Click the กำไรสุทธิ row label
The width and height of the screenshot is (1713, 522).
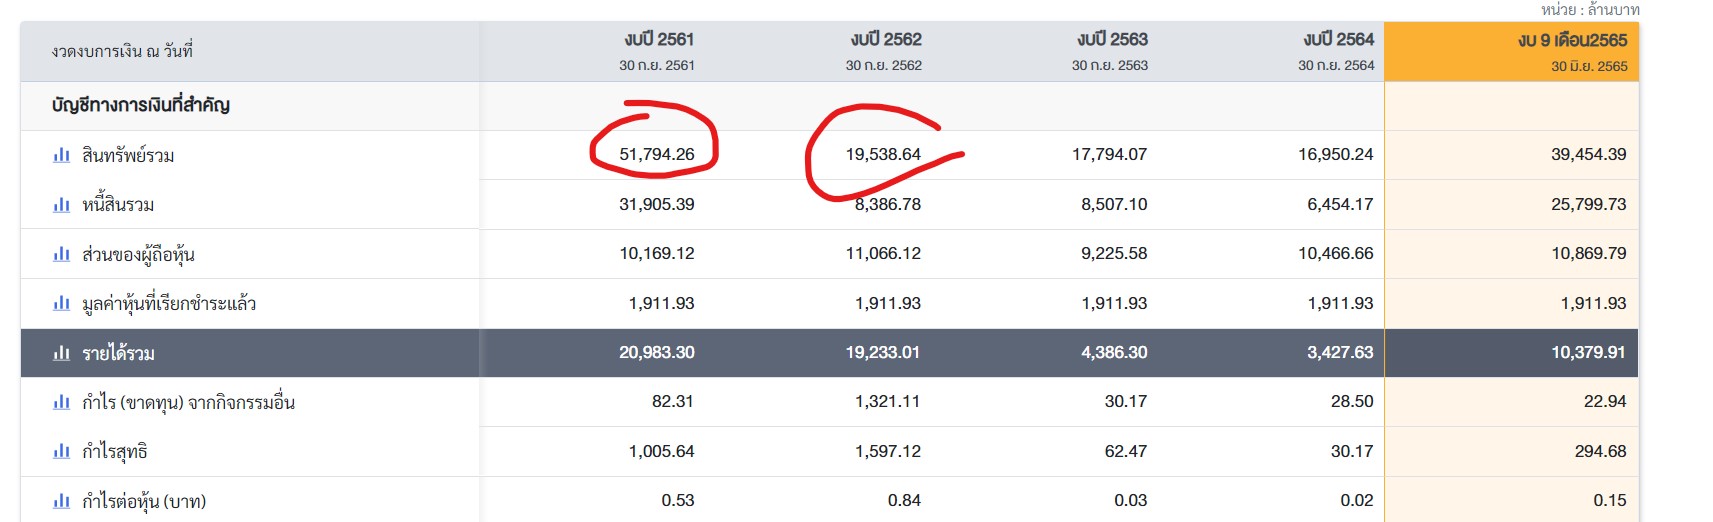click(114, 451)
